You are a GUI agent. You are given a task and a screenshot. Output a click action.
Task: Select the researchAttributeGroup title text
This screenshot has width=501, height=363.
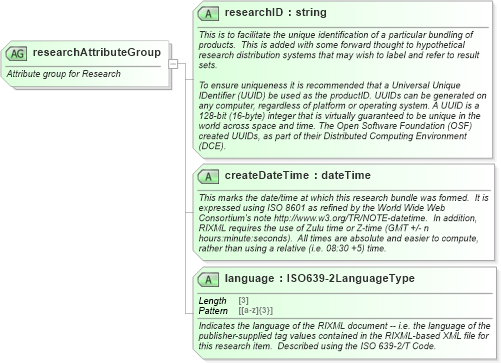97,53
